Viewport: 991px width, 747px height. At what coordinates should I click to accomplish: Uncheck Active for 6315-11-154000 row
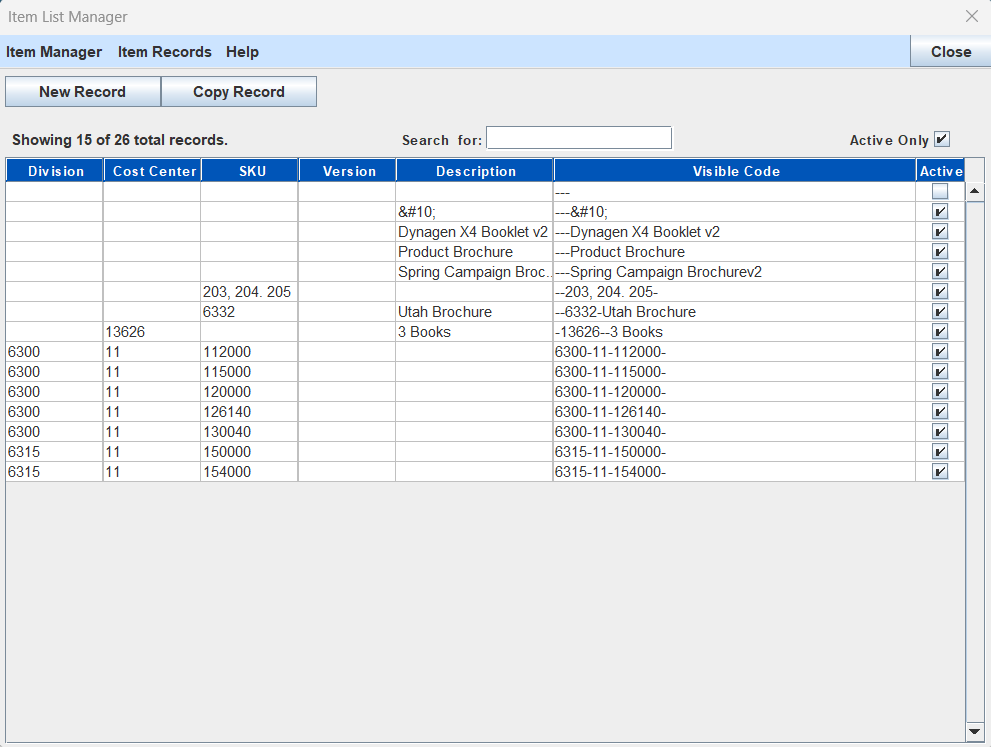(x=940, y=472)
